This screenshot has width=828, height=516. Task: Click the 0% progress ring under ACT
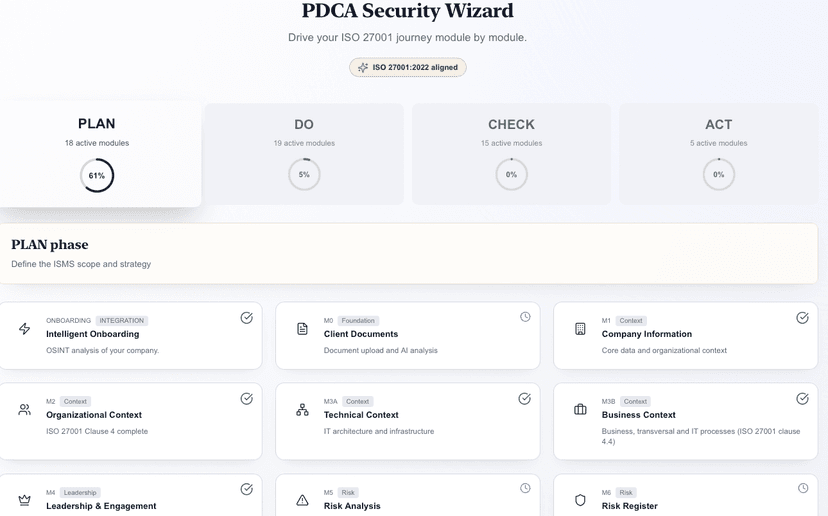coord(719,174)
